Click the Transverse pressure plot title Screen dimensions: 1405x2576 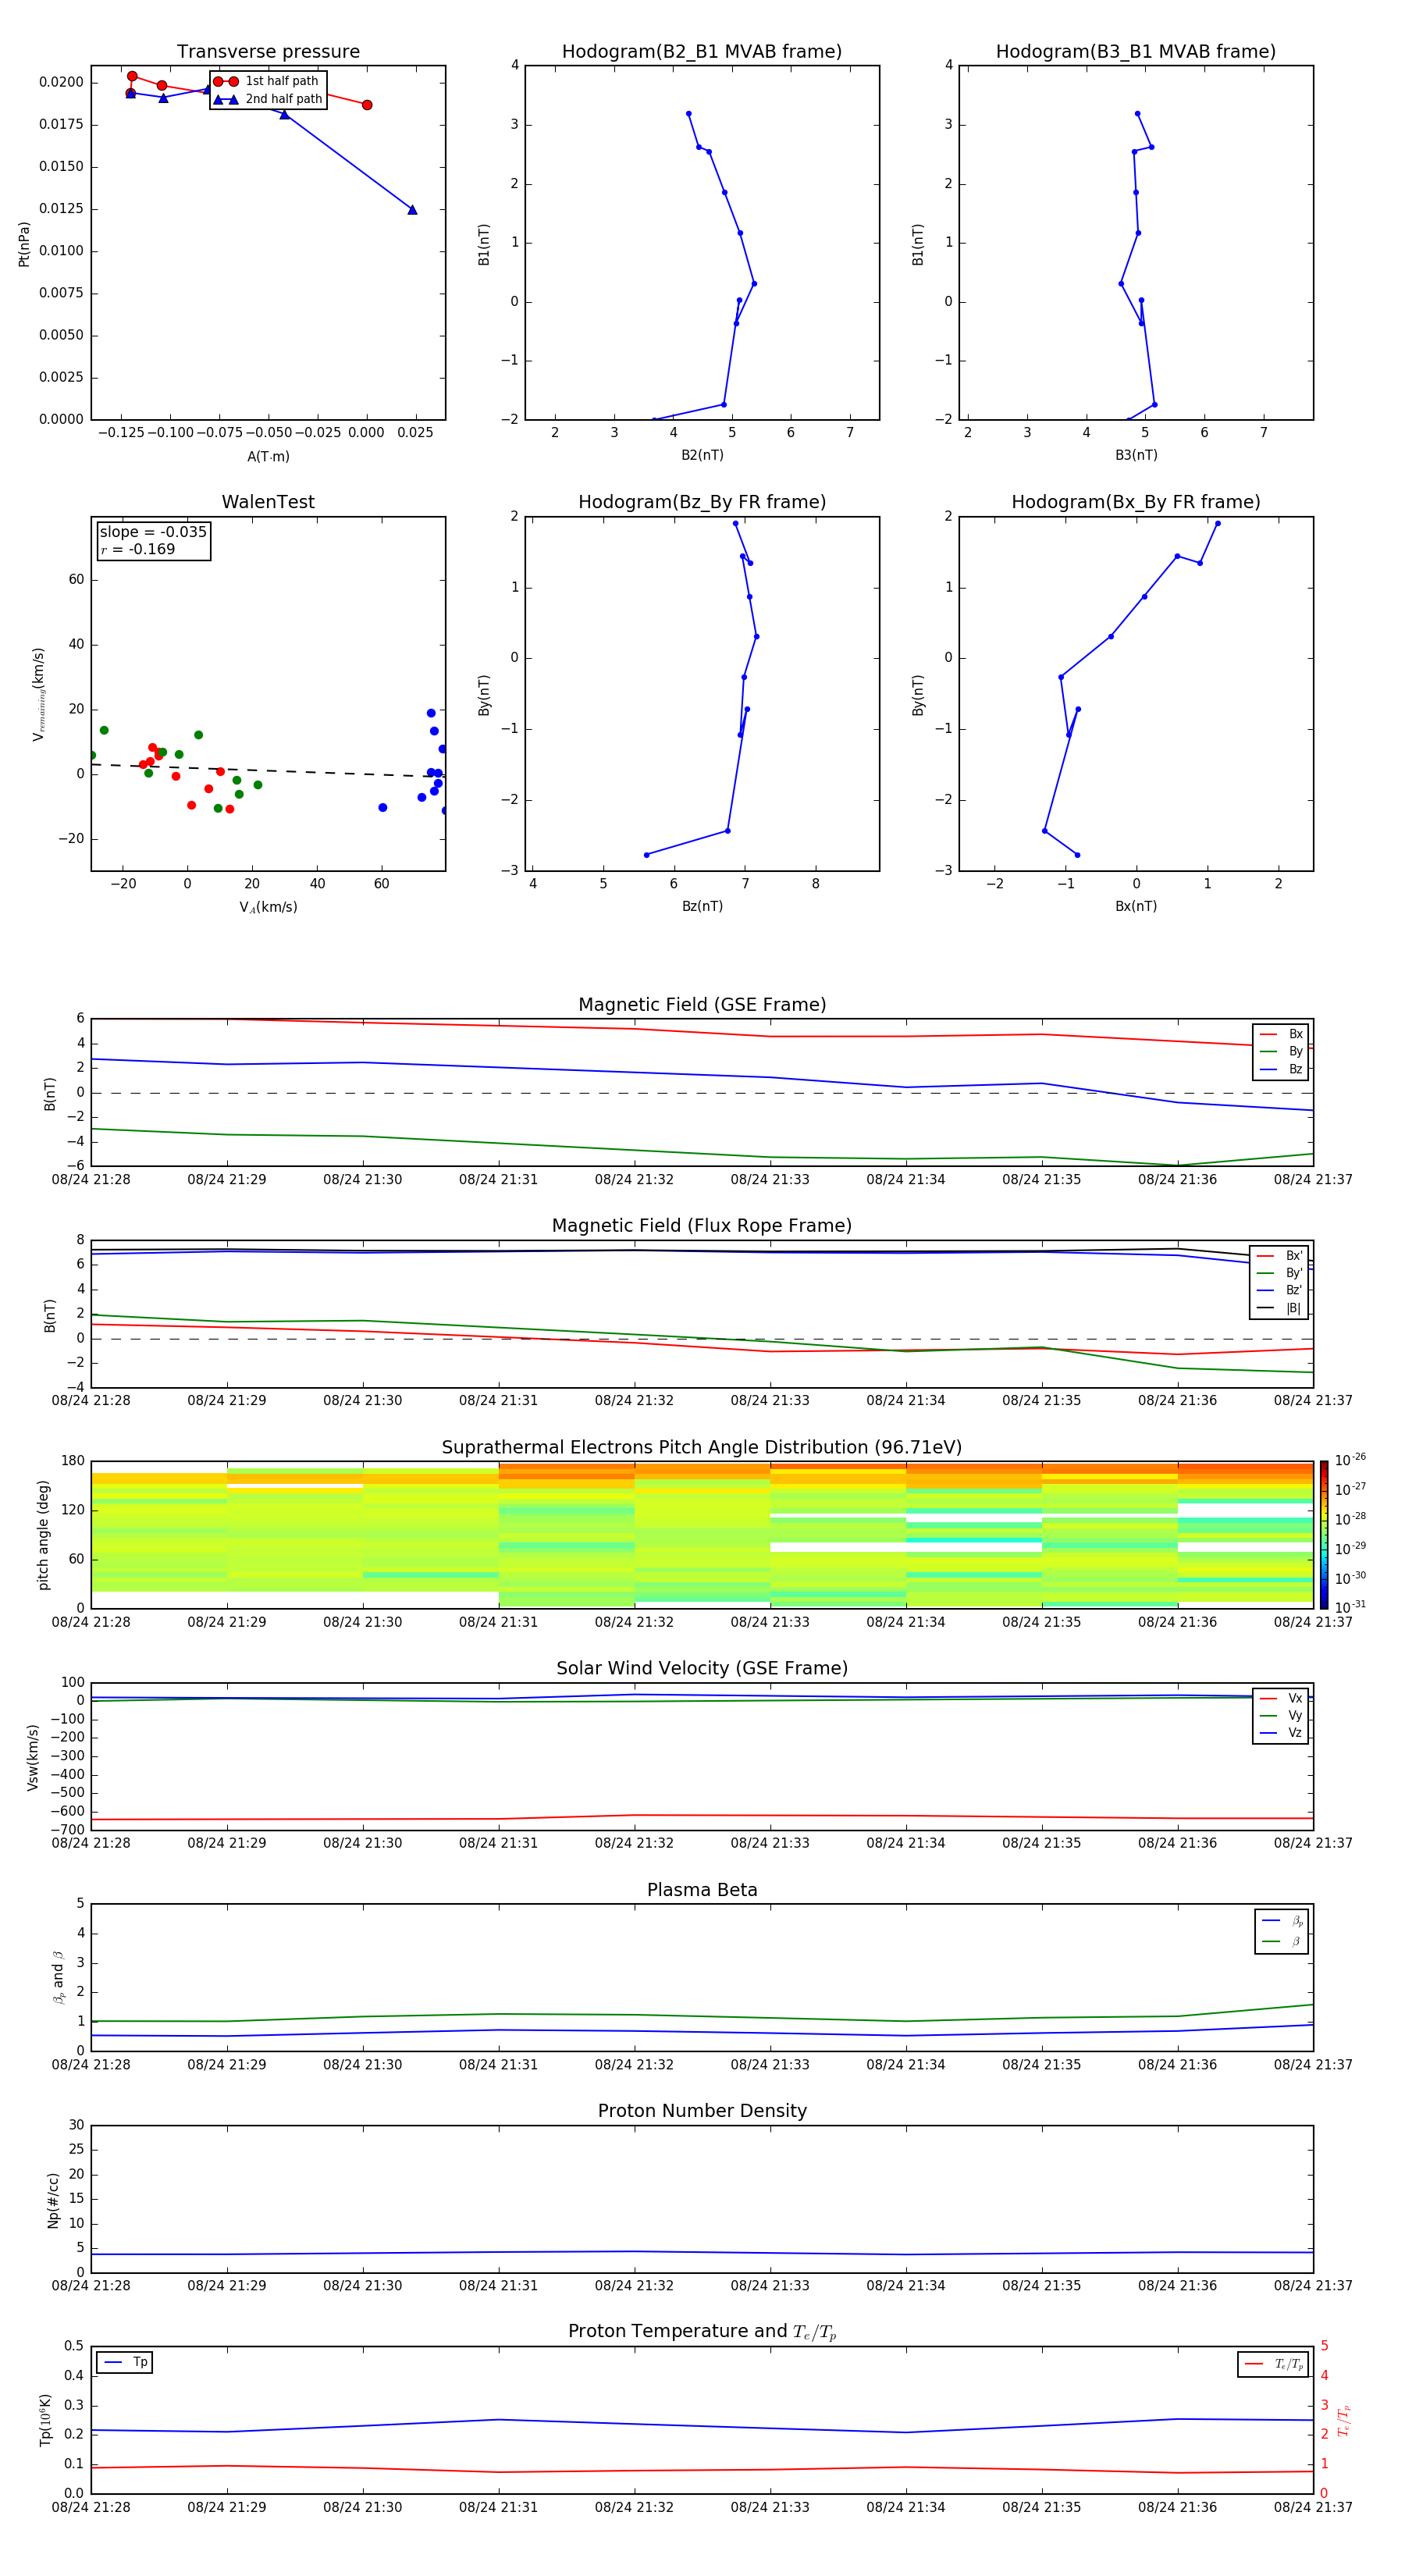coord(268,52)
